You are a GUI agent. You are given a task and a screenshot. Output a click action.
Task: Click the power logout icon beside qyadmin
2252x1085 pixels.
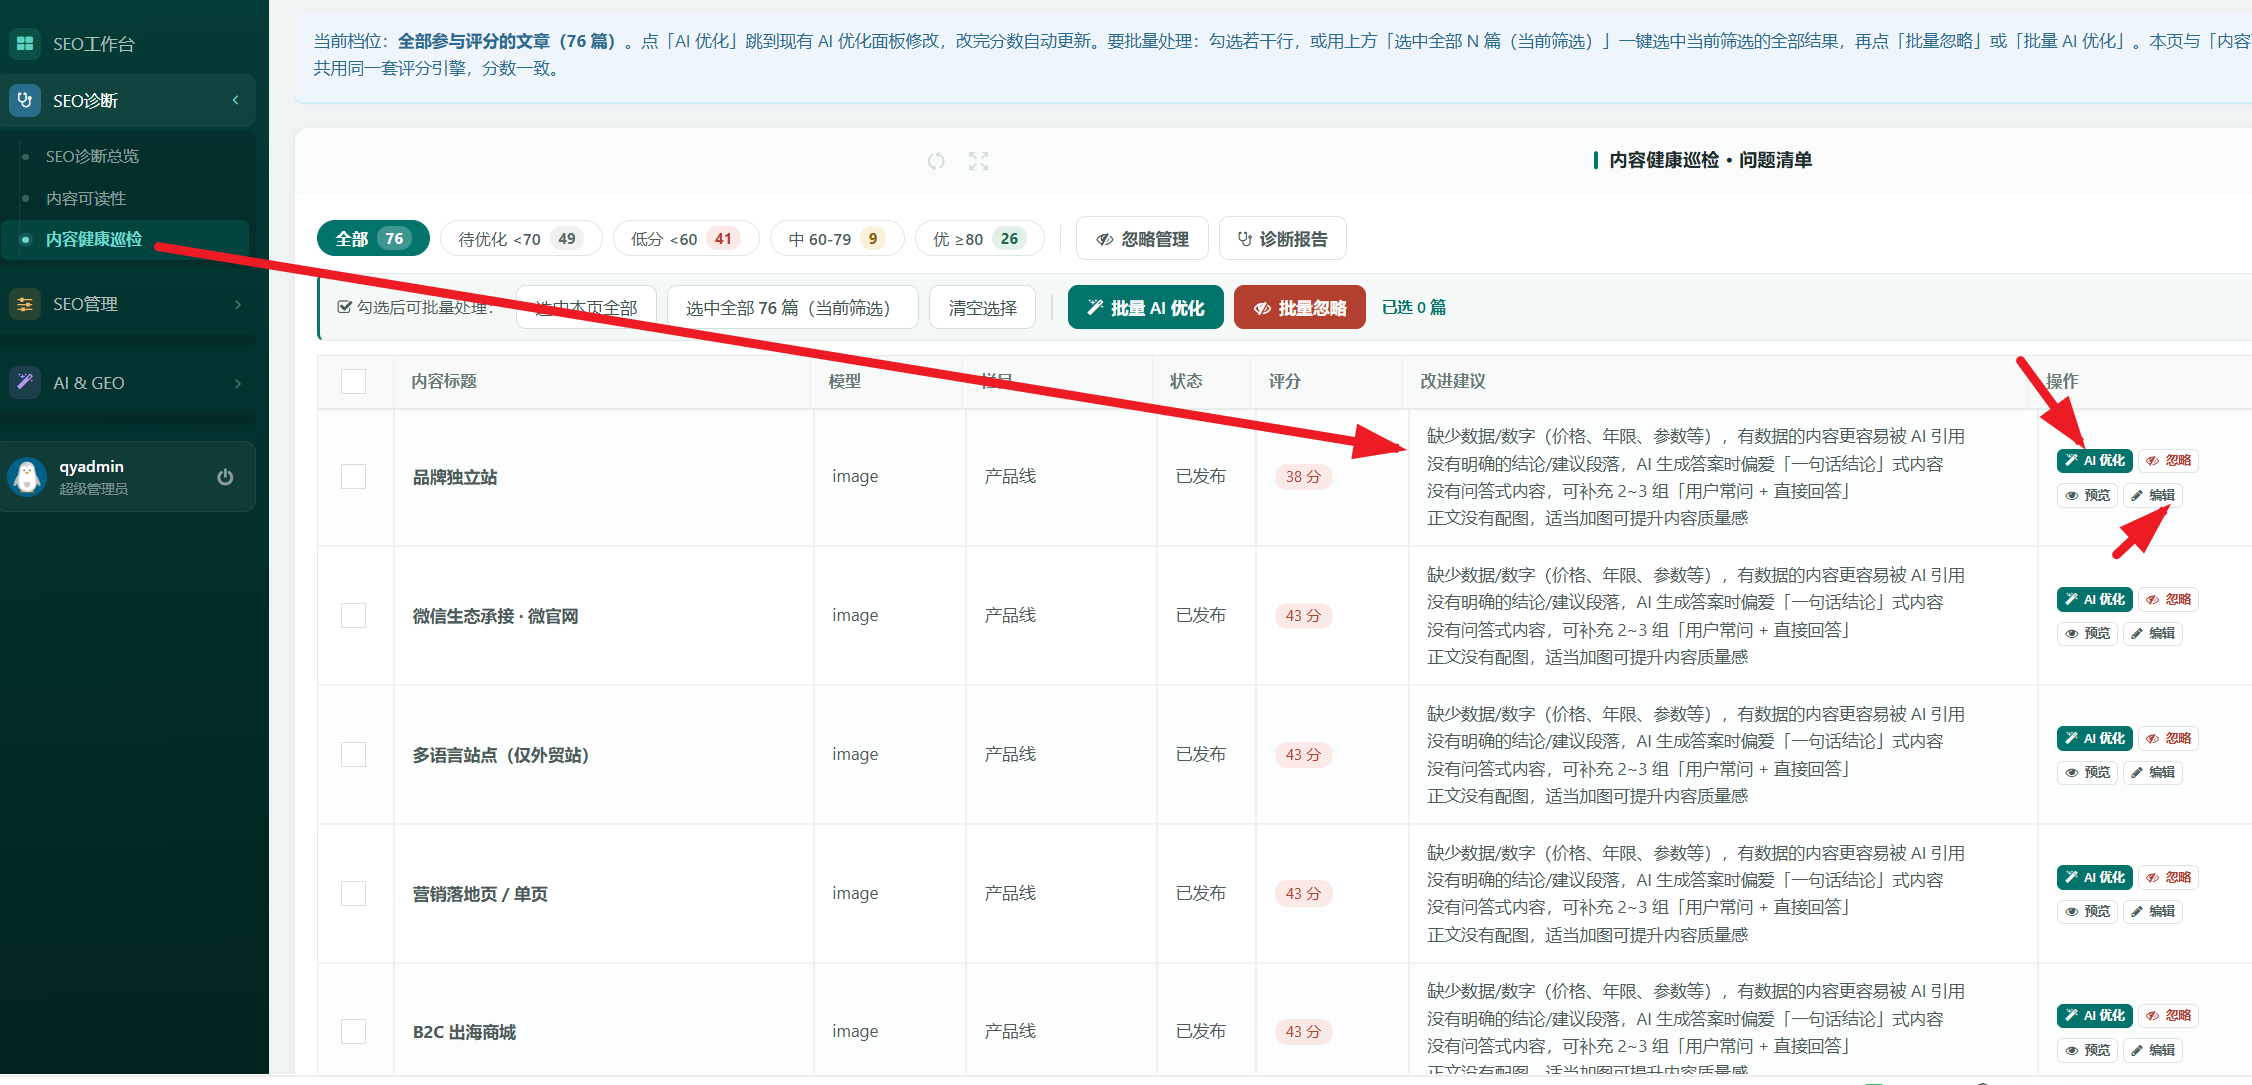pos(225,477)
